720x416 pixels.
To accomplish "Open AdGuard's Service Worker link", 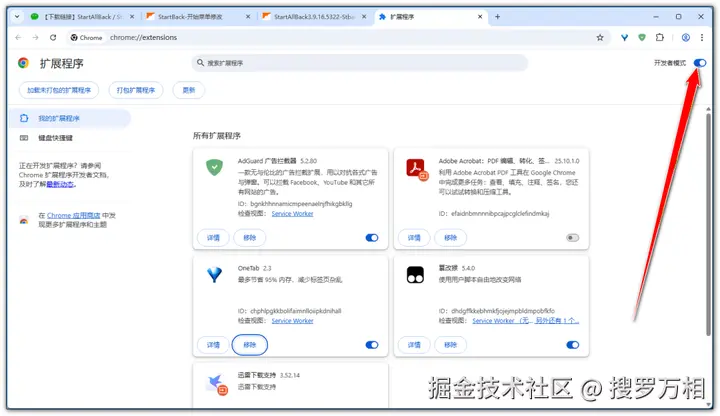I will pos(292,214).
